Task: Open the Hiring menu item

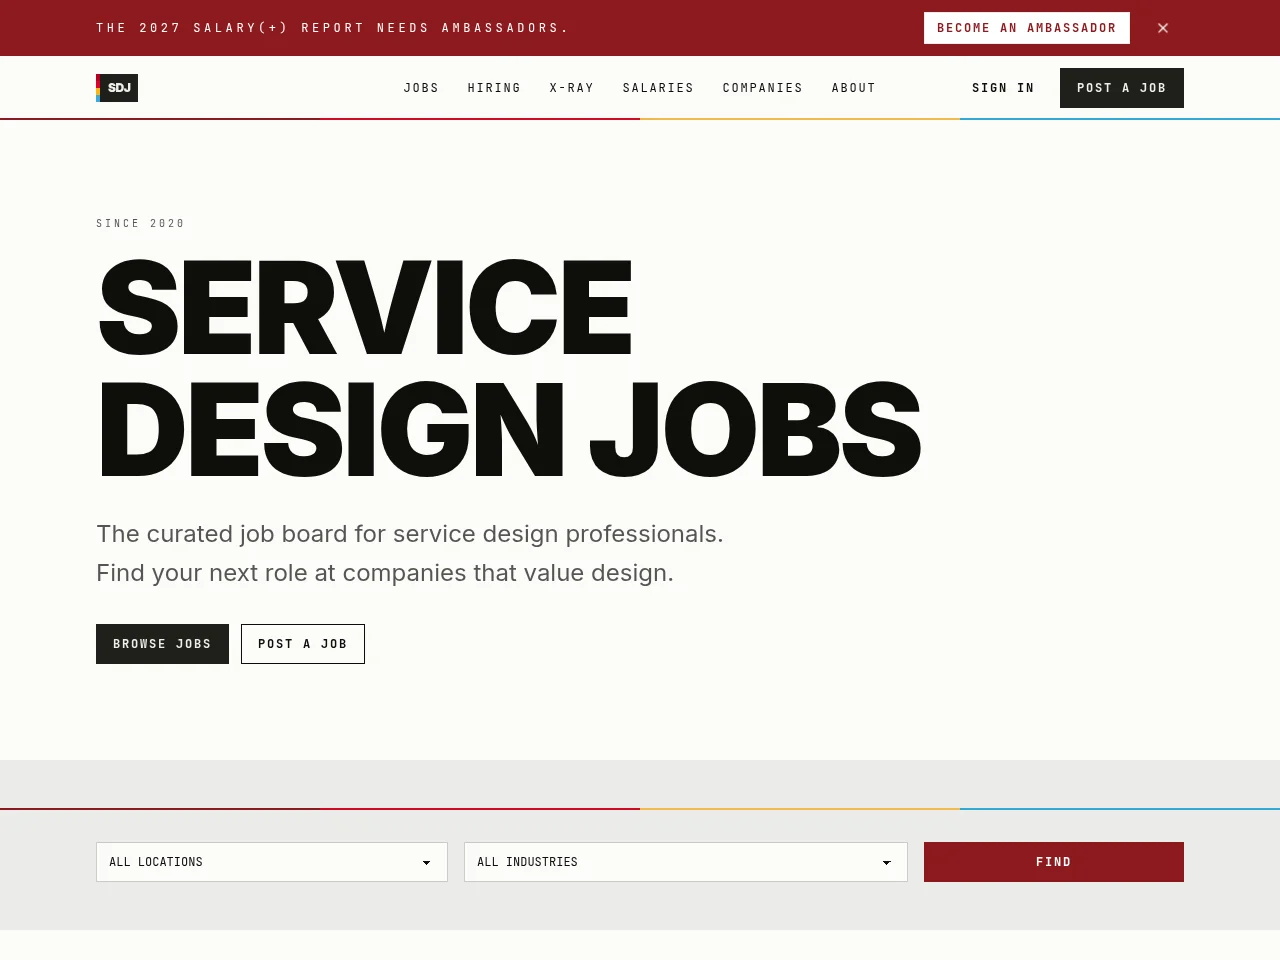Action: [494, 88]
